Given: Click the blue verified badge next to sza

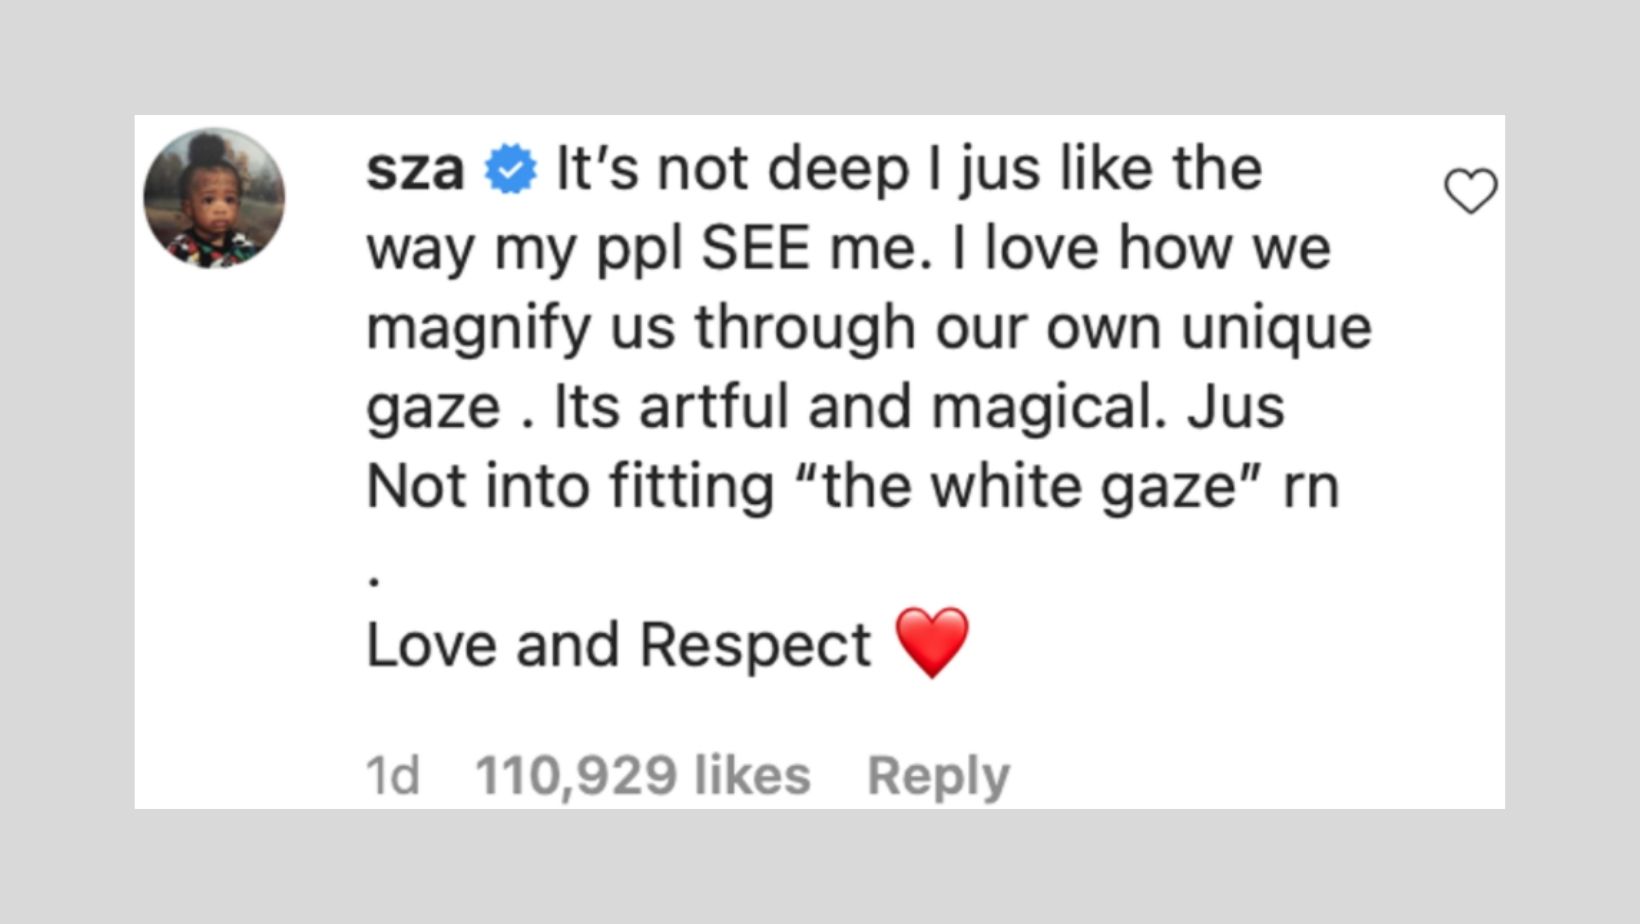Looking at the screenshot, I should click(x=510, y=169).
